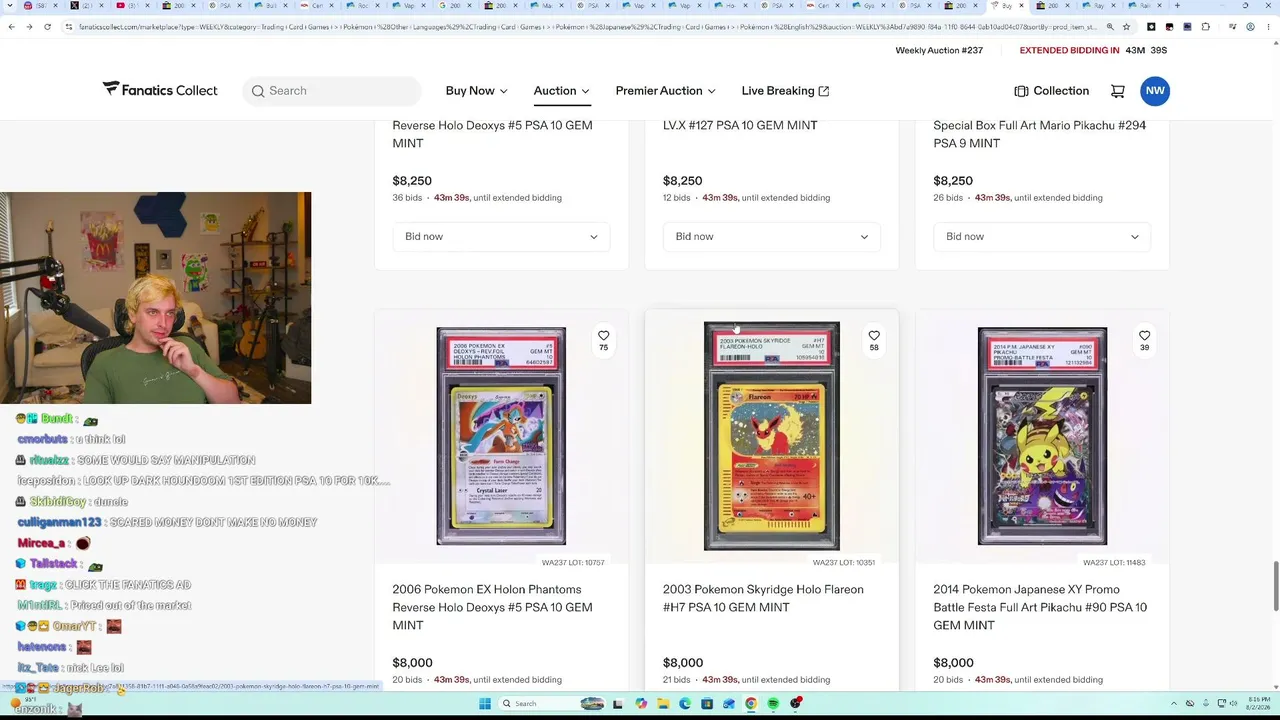
Task: Click the "12 bids" count text
Action: tap(677, 198)
